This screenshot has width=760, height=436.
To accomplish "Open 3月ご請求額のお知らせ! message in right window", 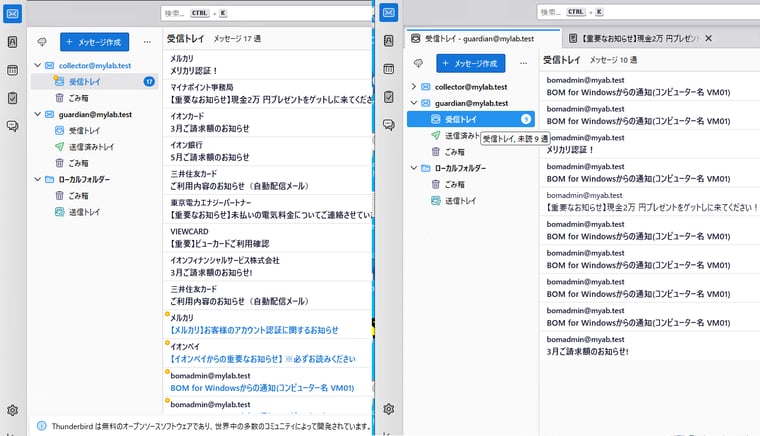I will [649, 345].
